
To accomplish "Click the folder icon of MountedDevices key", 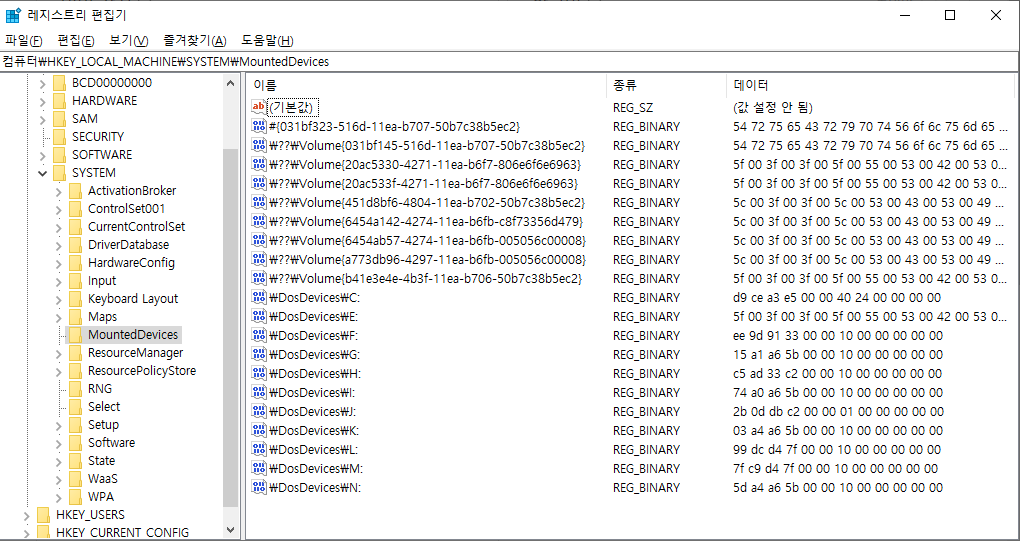I will 76,335.
